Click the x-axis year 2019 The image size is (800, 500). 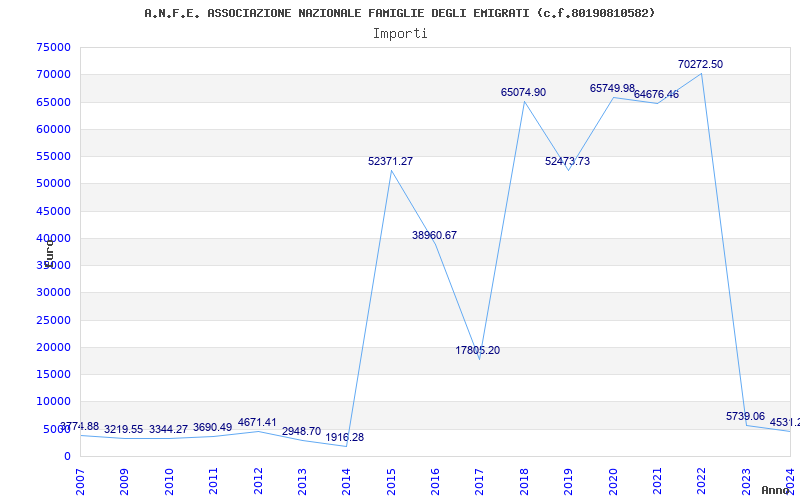(568, 481)
